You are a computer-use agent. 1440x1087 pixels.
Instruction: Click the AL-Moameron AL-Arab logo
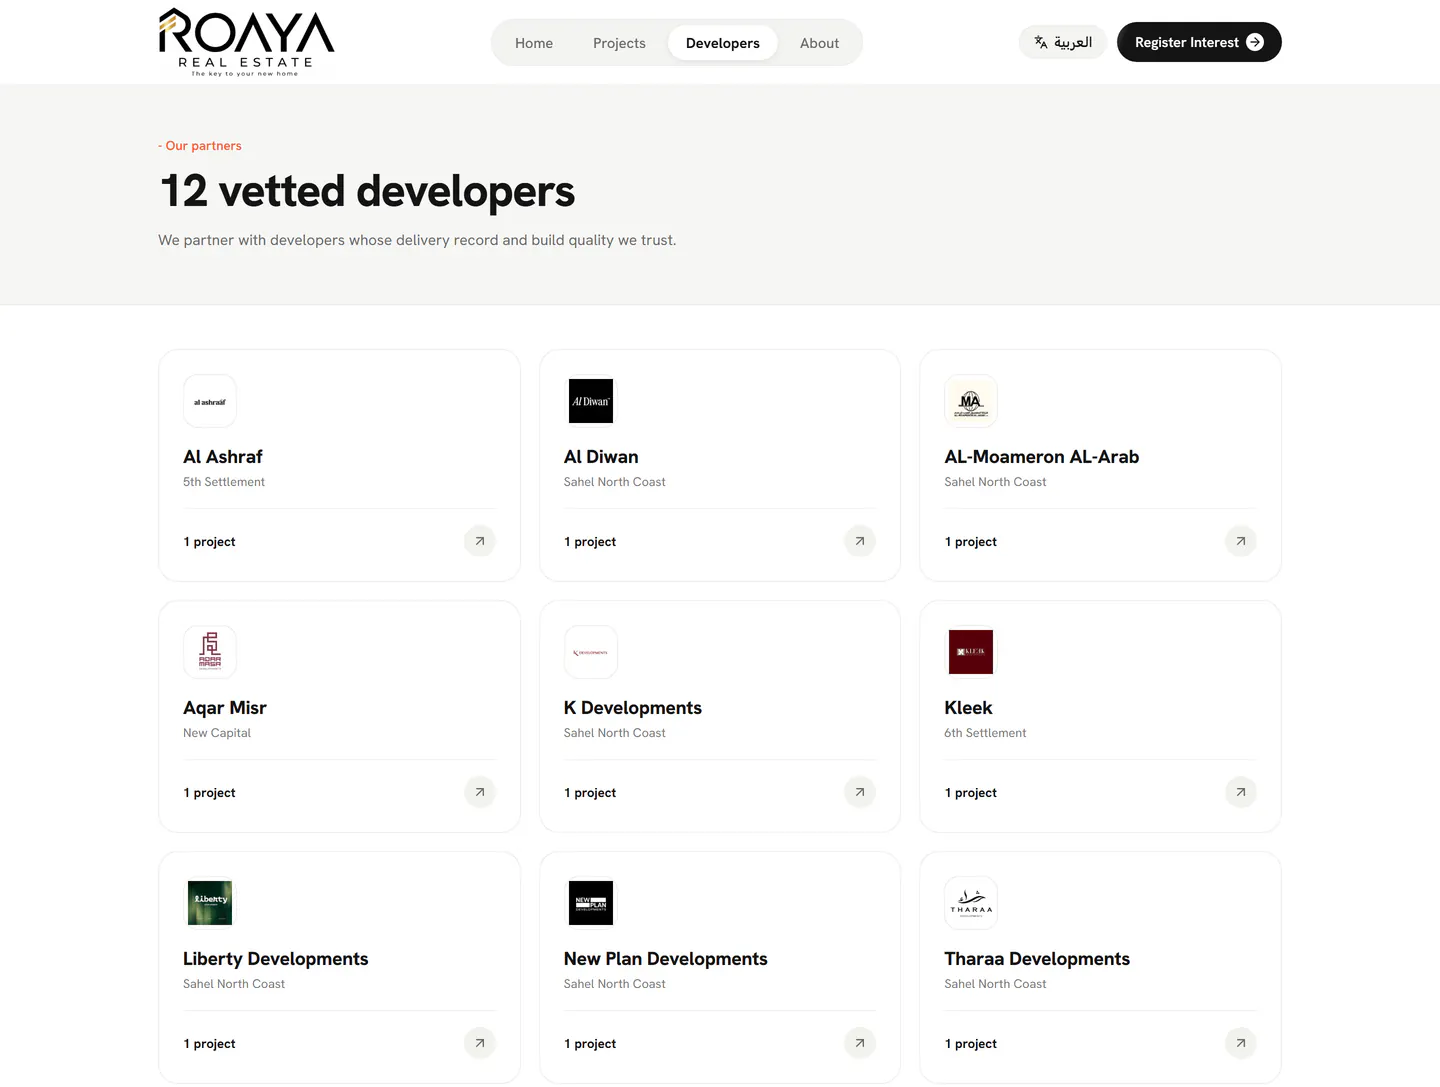pos(971,401)
